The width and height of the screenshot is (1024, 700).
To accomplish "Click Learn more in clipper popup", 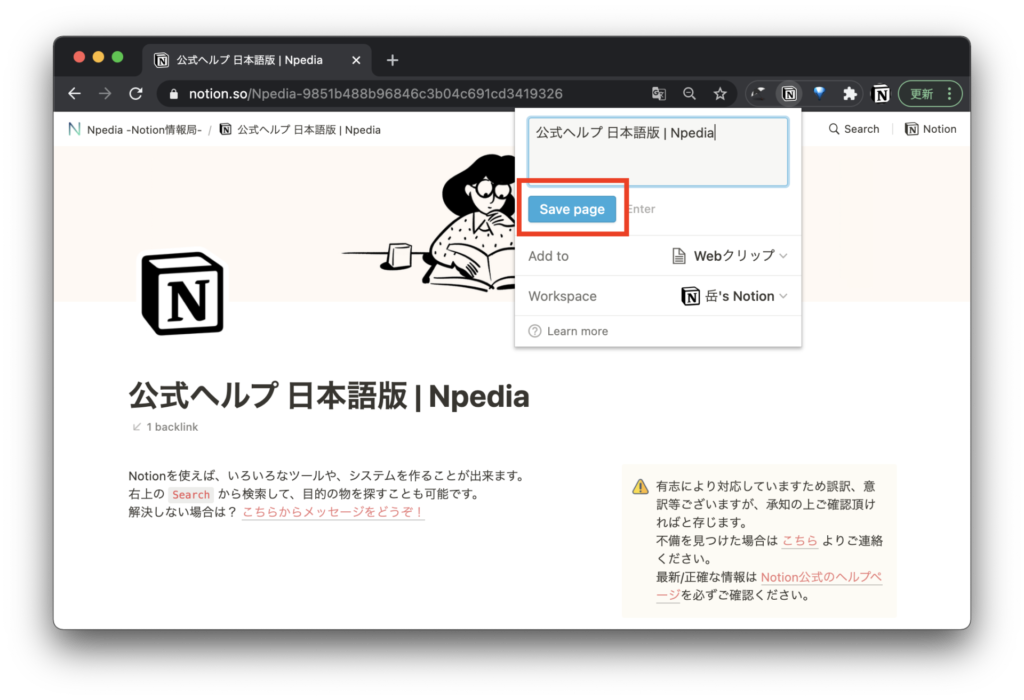I will point(568,331).
